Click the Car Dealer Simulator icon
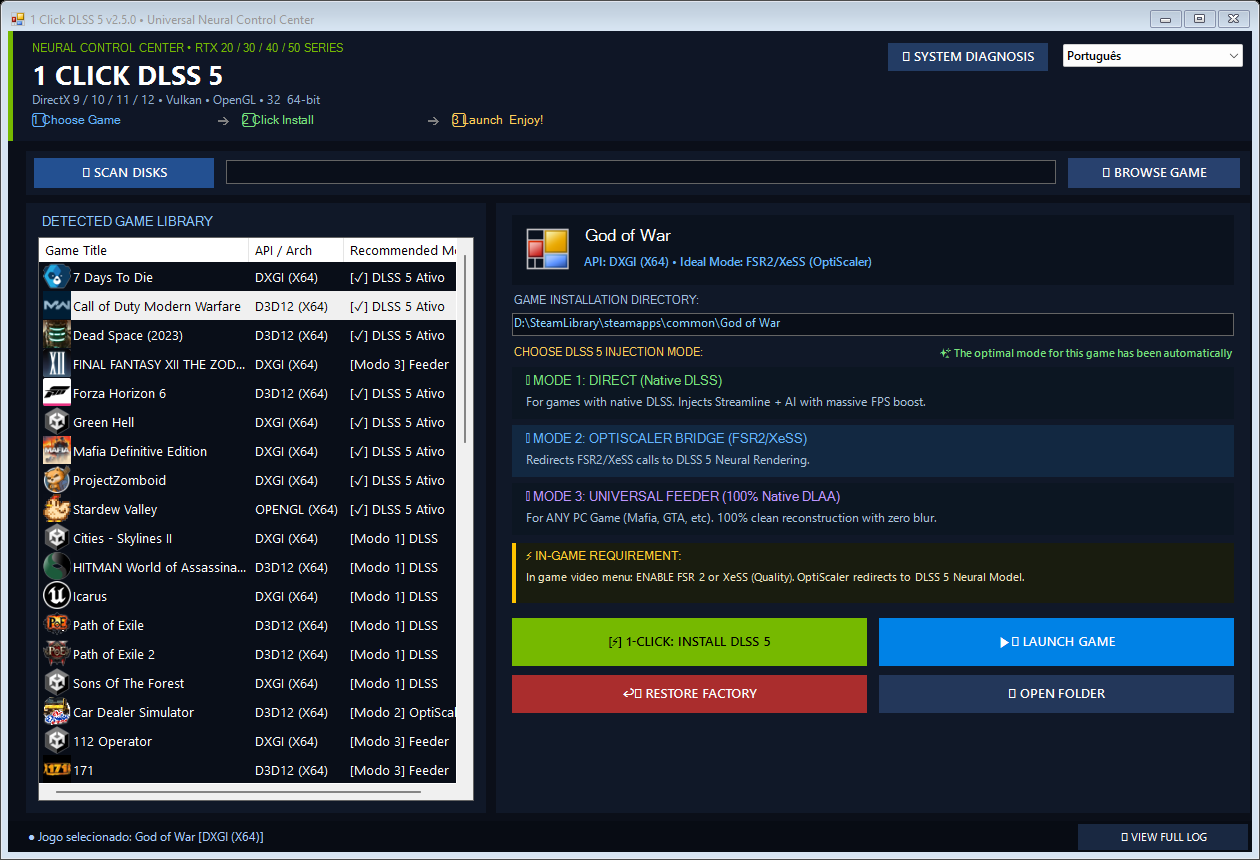Screen dimensions: 1260x860 pyautogui.click(x=56, y=712)
